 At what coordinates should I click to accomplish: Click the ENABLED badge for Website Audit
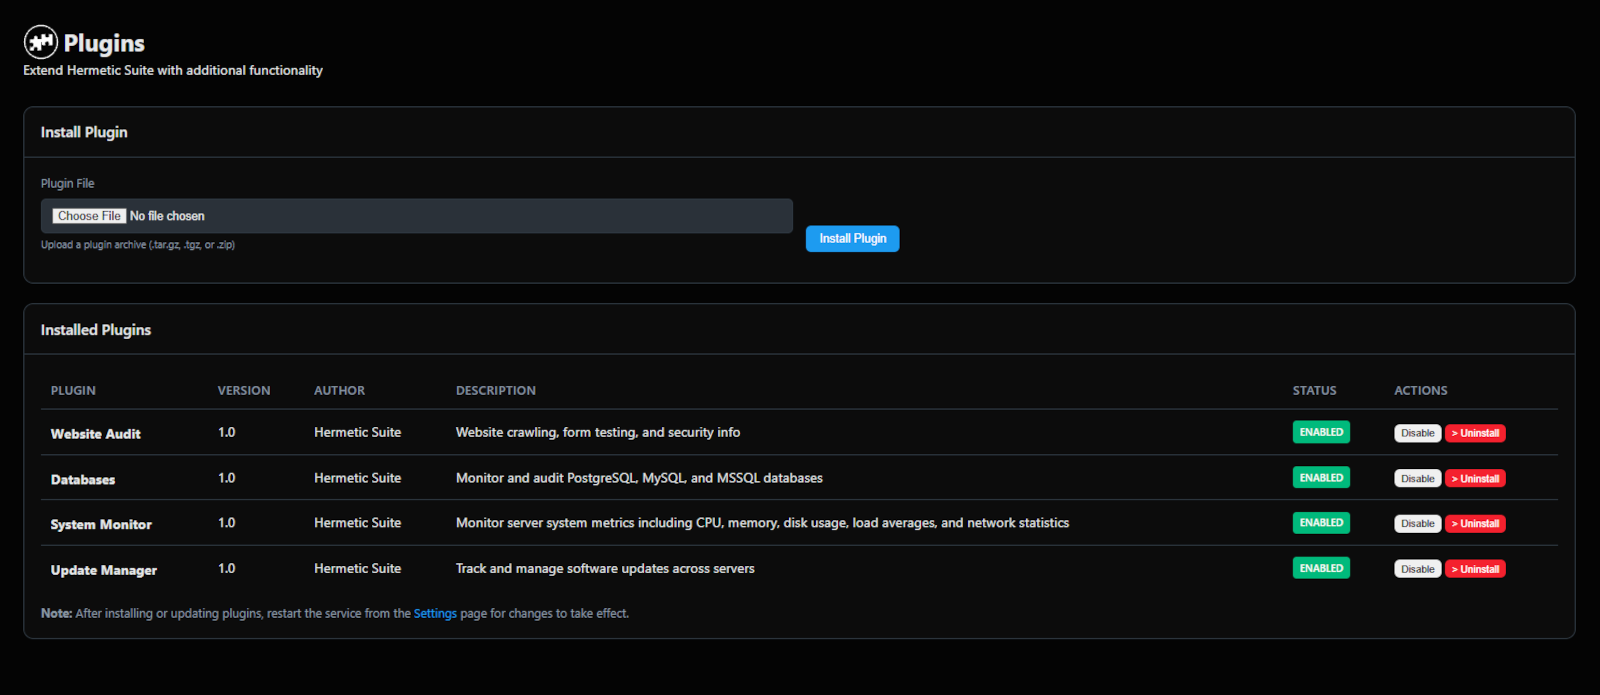(1321, 432)
